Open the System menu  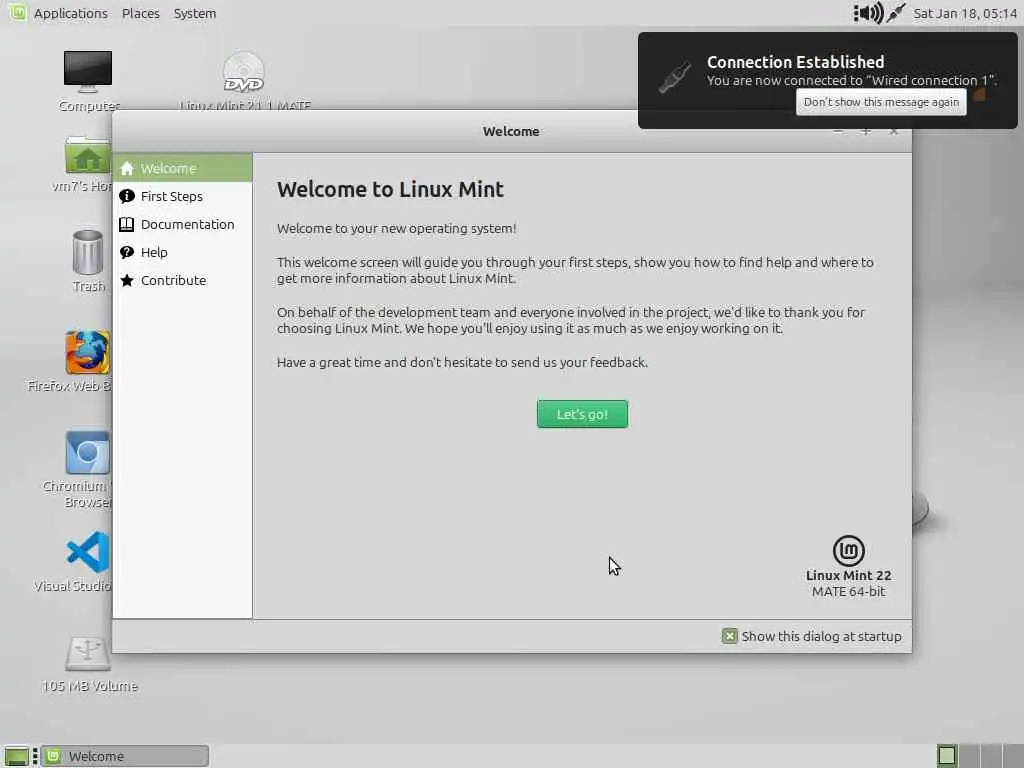195,13
